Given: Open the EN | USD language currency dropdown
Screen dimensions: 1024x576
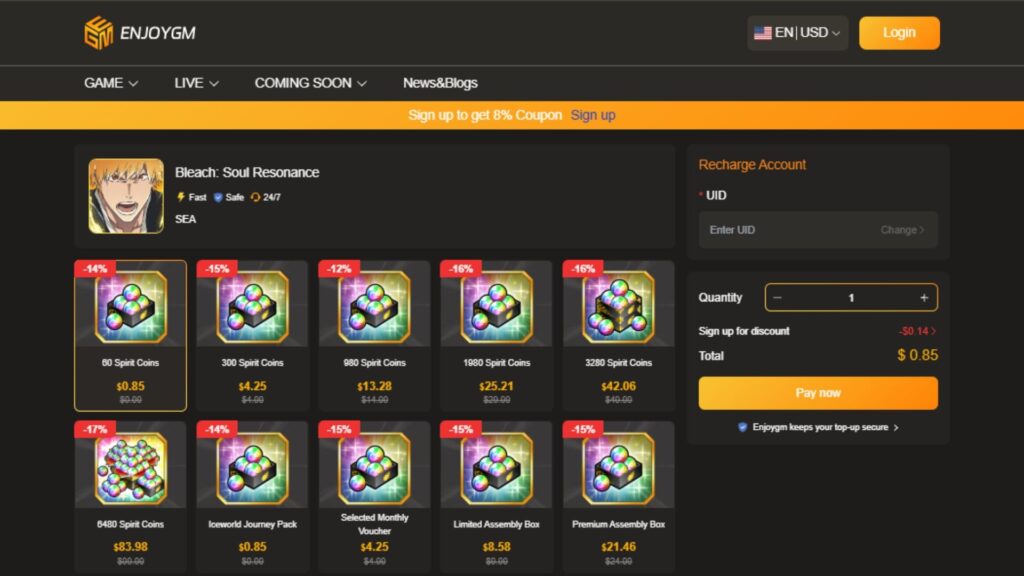Looking at the screenshot, I should [x=797, y=33].
